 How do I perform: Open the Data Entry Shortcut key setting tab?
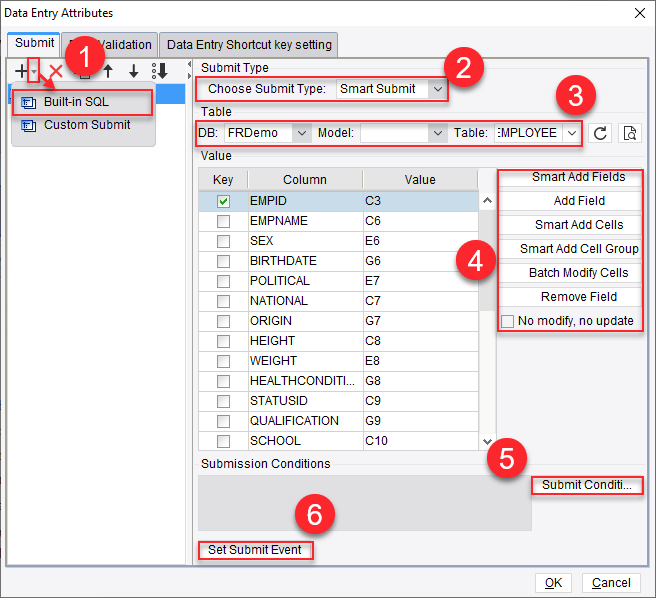249,45
